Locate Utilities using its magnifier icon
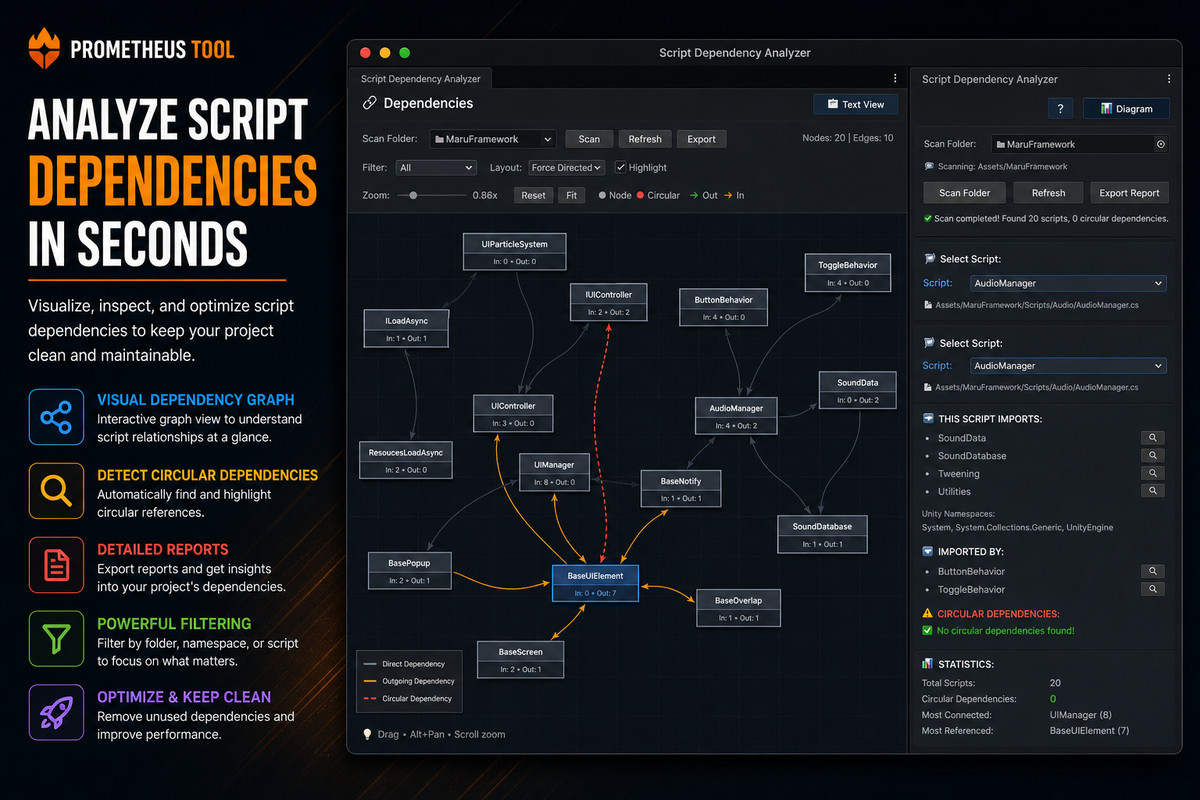 1153,491
